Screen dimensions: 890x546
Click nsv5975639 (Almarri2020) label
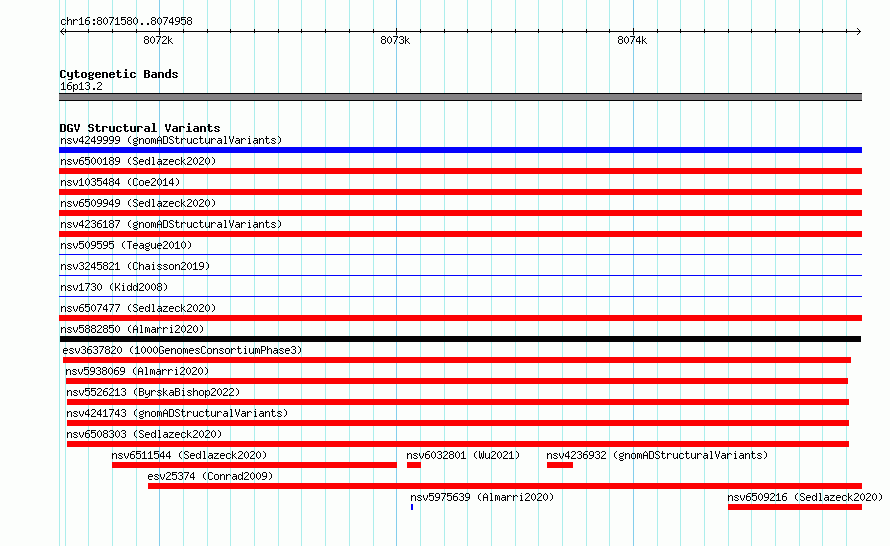pyautogui.click(x=482, y=497)
